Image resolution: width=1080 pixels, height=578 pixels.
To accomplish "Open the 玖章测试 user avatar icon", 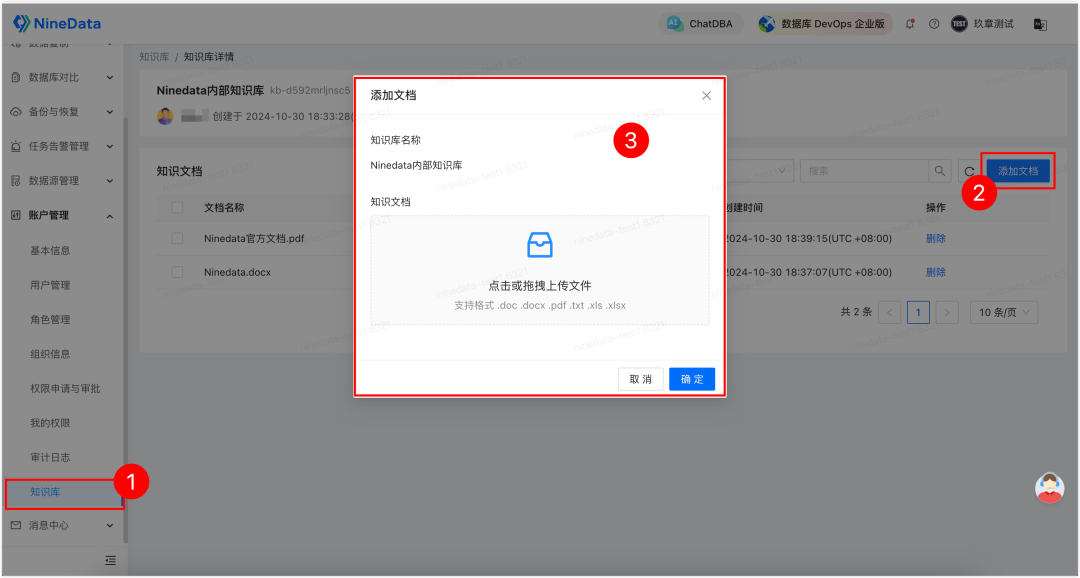I will click(x=959, y=23).
